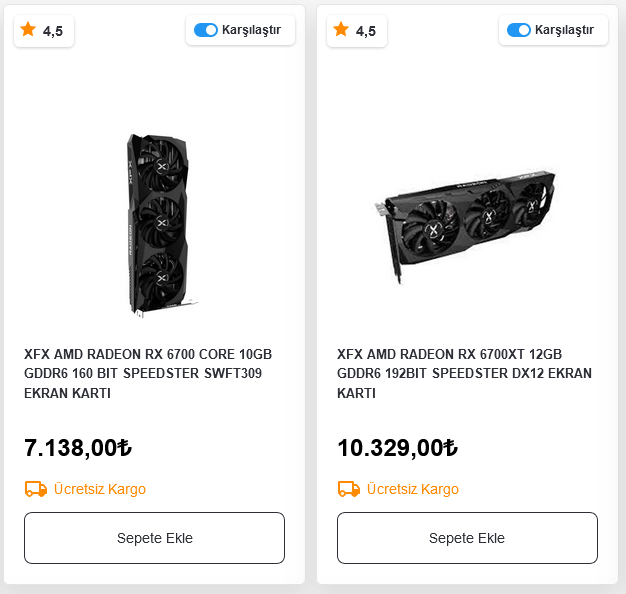626x594 pixels.
Task: Click the Karşılaştır text label on RX 6700 CORE card
Action: coord(252,30)
